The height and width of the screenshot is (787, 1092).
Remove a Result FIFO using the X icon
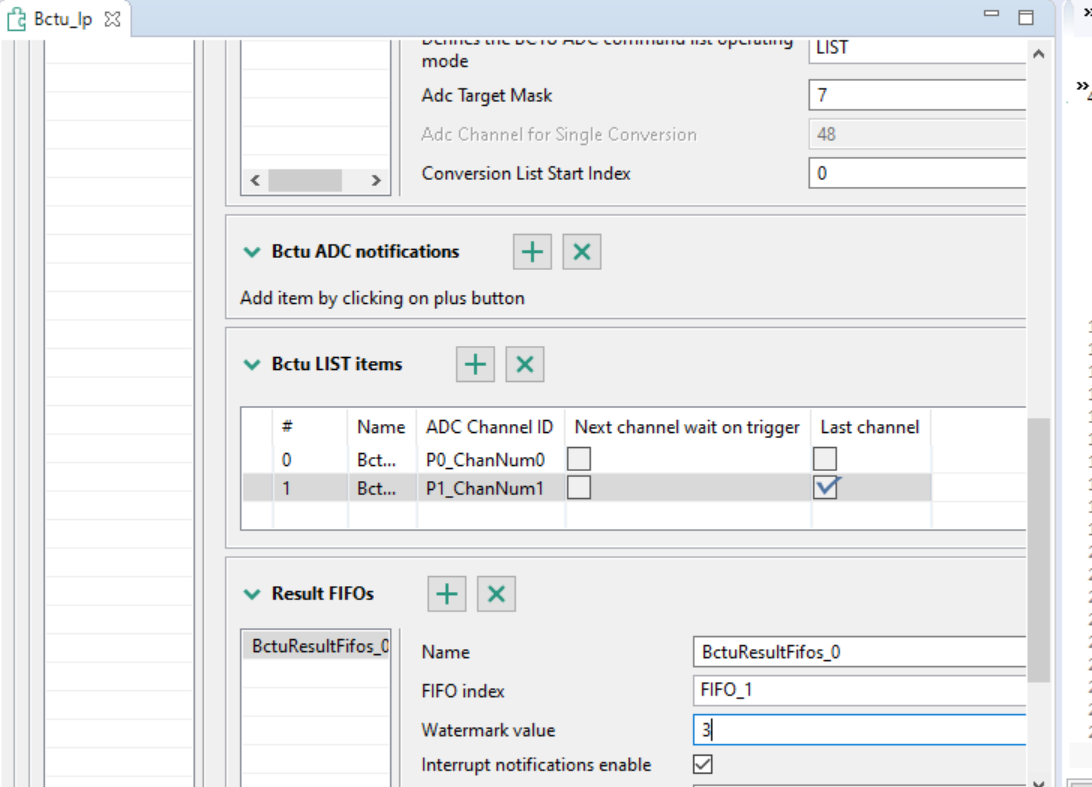pos(497,593)
